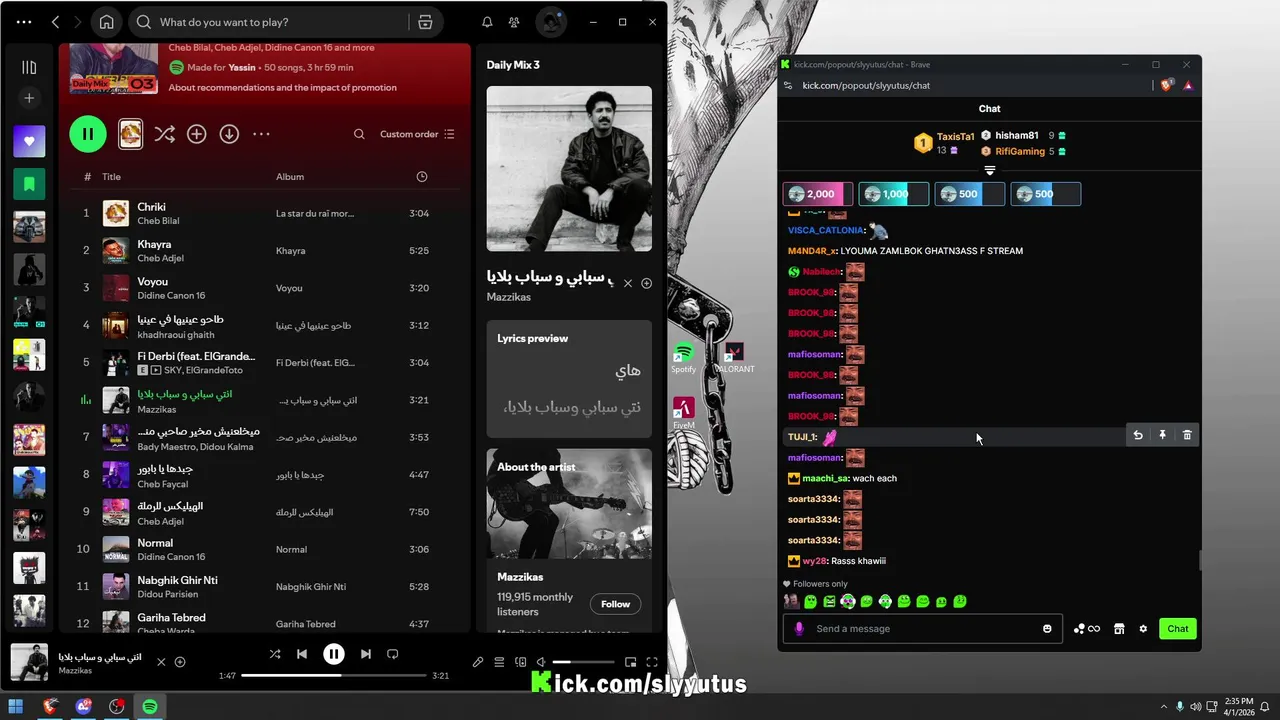Open the Kick shop storefront icon
1280x720 pixels.
click(x=1119, y=629)
